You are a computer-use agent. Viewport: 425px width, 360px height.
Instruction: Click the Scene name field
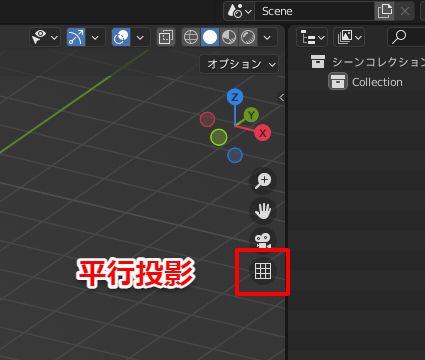click(x=315, y=11)
